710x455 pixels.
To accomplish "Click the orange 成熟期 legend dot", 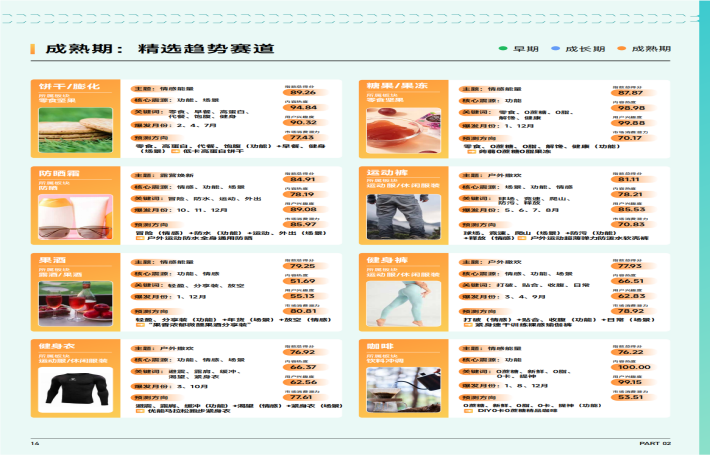I will (x=620, y=48).
